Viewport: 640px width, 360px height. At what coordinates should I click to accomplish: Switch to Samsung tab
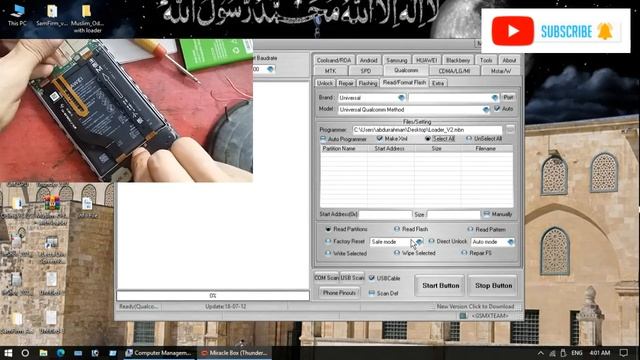[396, 60]
